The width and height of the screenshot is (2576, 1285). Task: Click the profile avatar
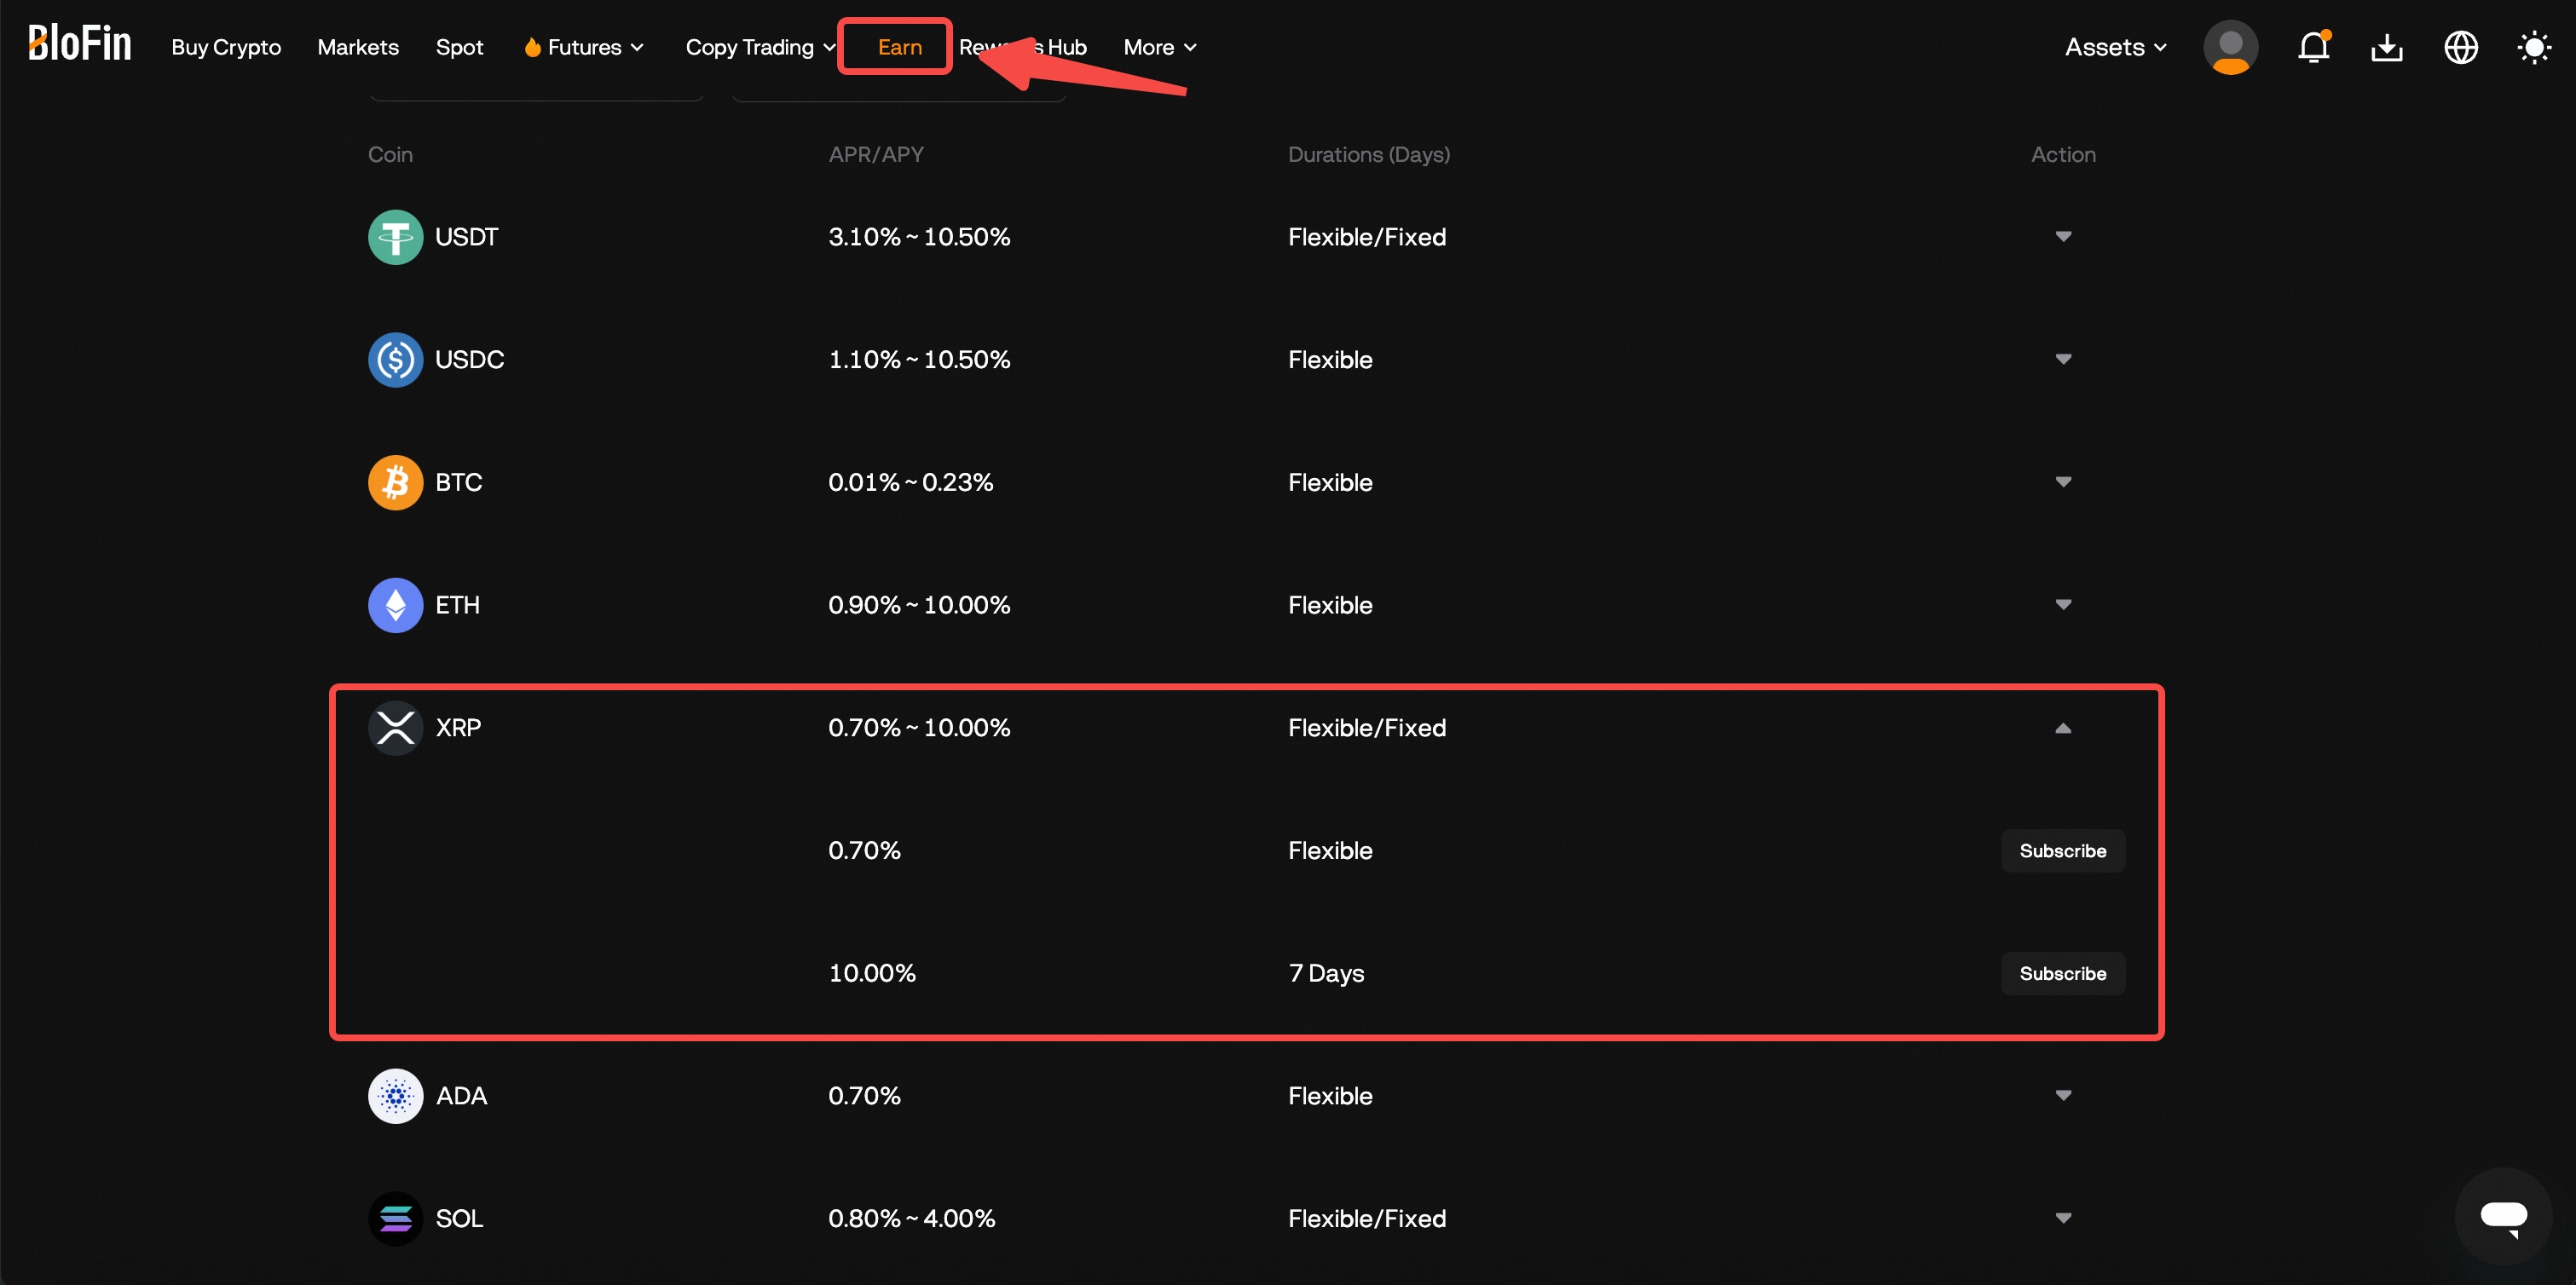pos(2231,47)
